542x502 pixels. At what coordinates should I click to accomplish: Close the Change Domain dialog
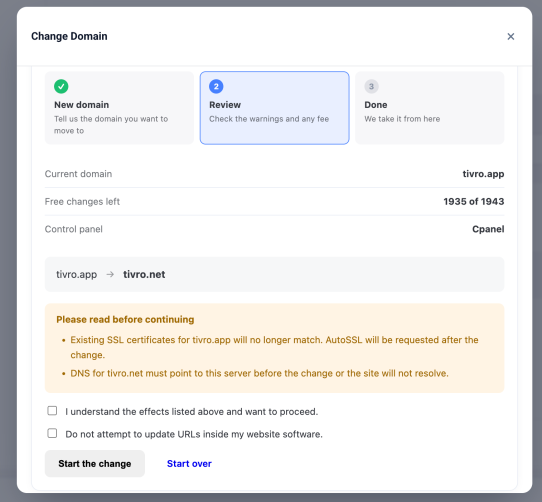pyautogui.click(x=511, y=36)
